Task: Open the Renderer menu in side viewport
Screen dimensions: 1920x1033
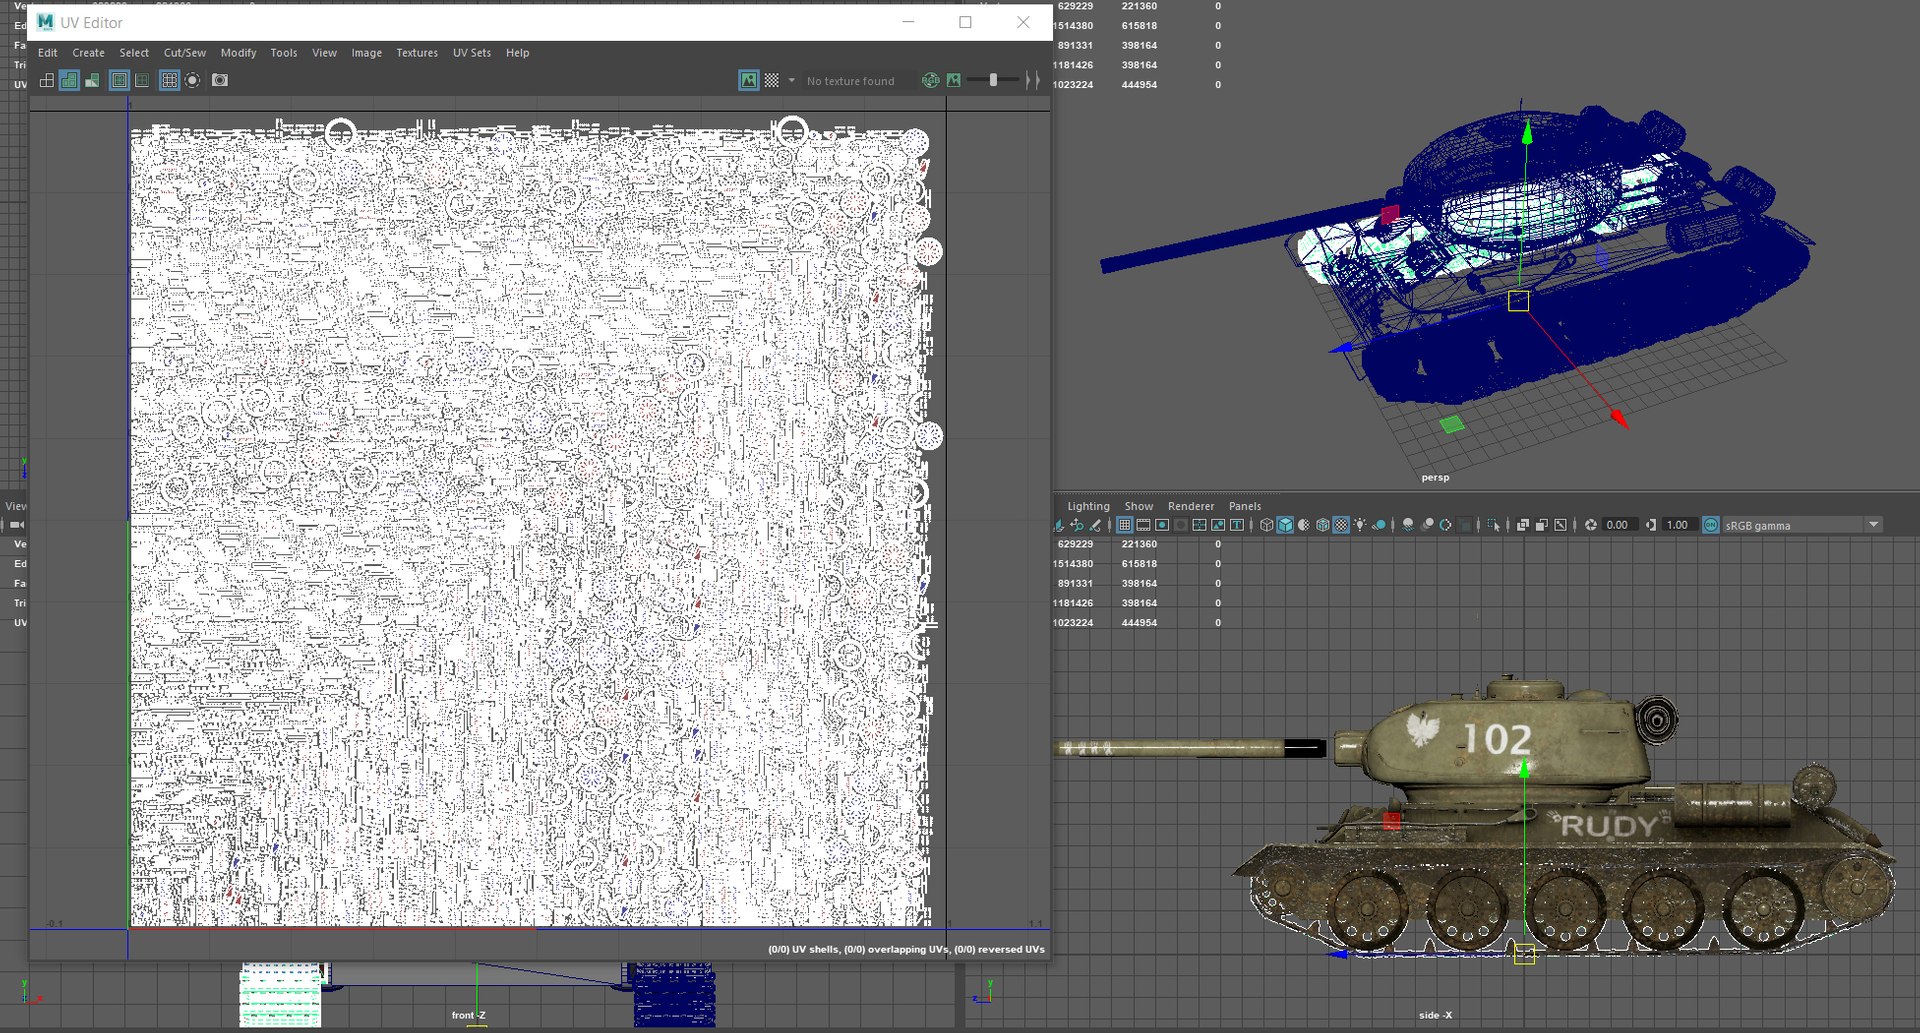Action: coord(1191,506)
